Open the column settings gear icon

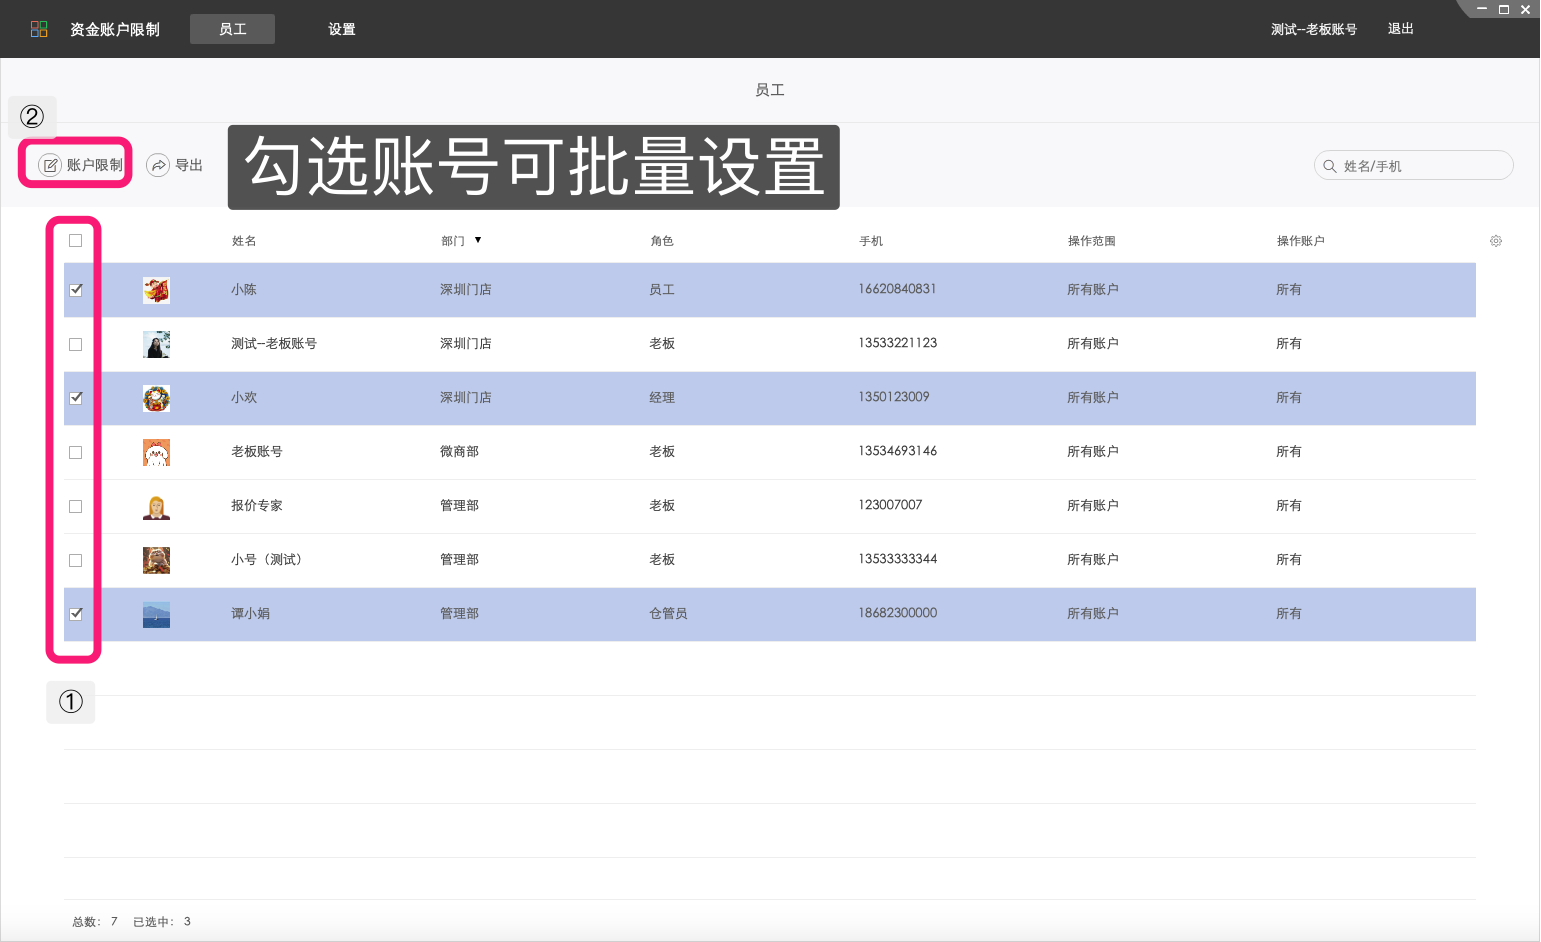1496,241
